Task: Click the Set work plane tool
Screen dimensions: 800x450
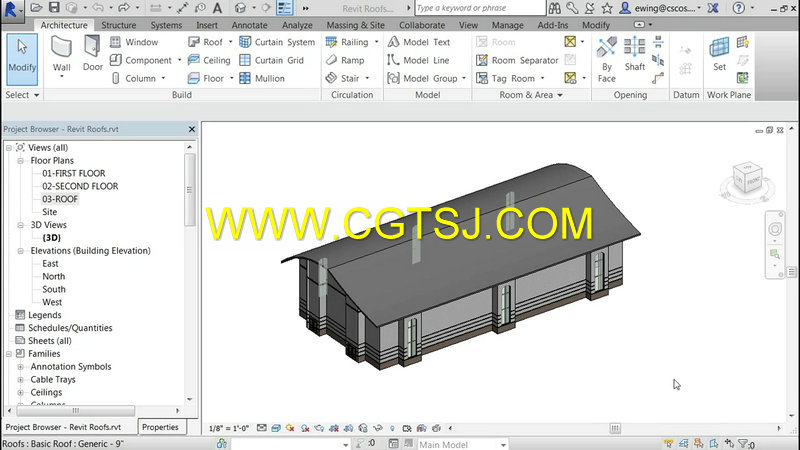Action: click(x=719, y=54)
